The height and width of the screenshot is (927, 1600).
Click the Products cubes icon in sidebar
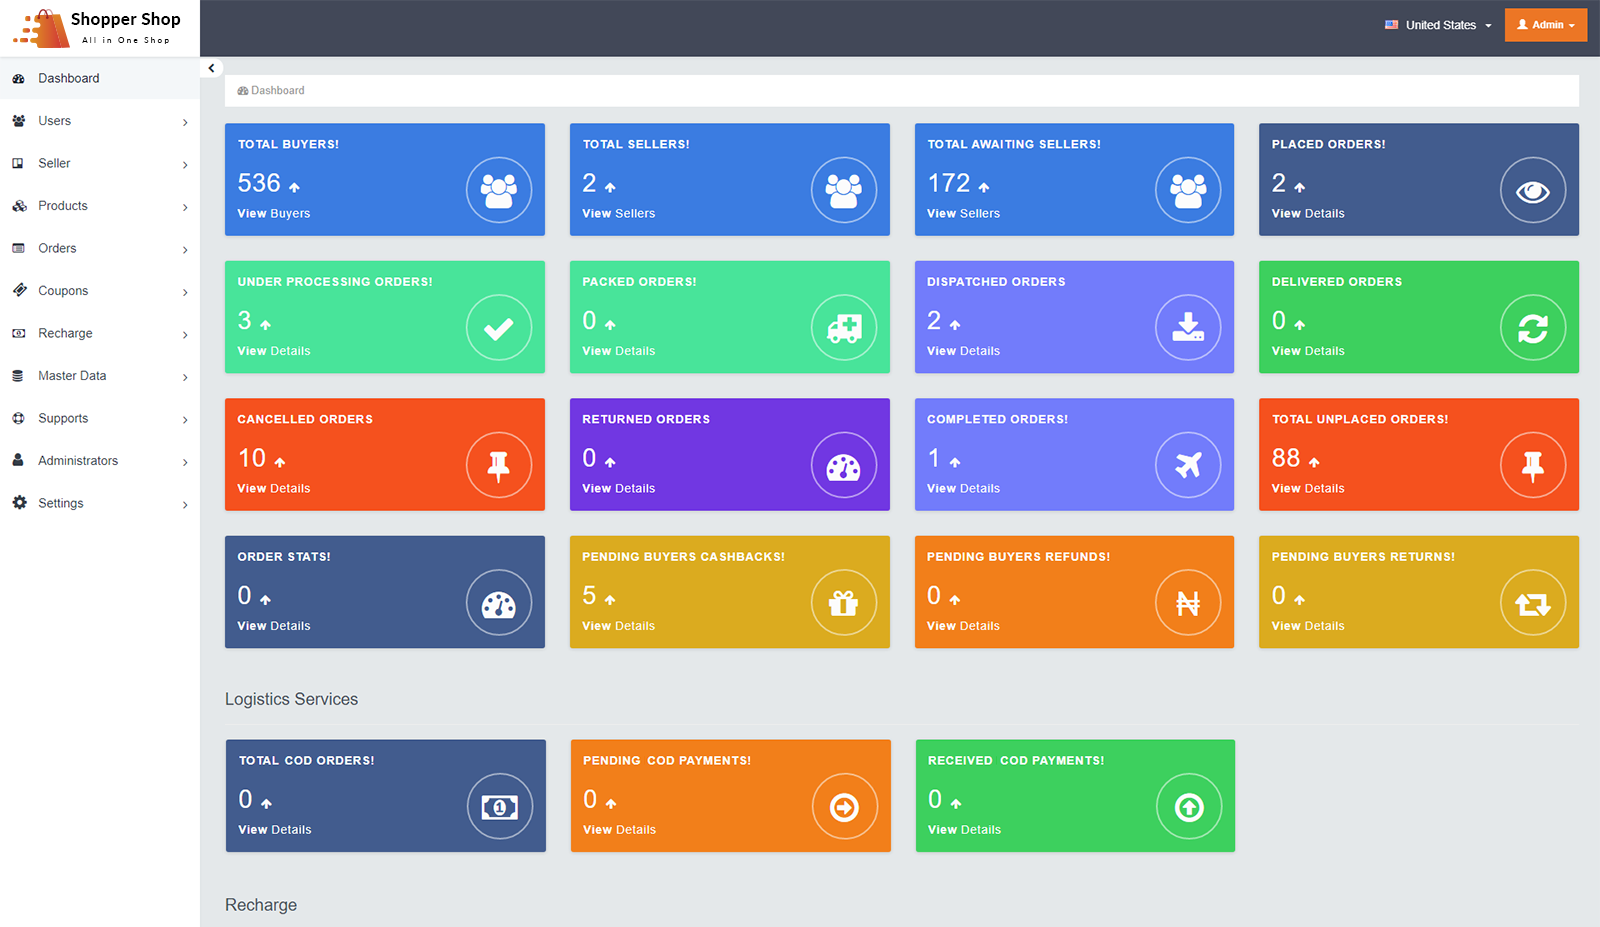click(x=19, y=206)
